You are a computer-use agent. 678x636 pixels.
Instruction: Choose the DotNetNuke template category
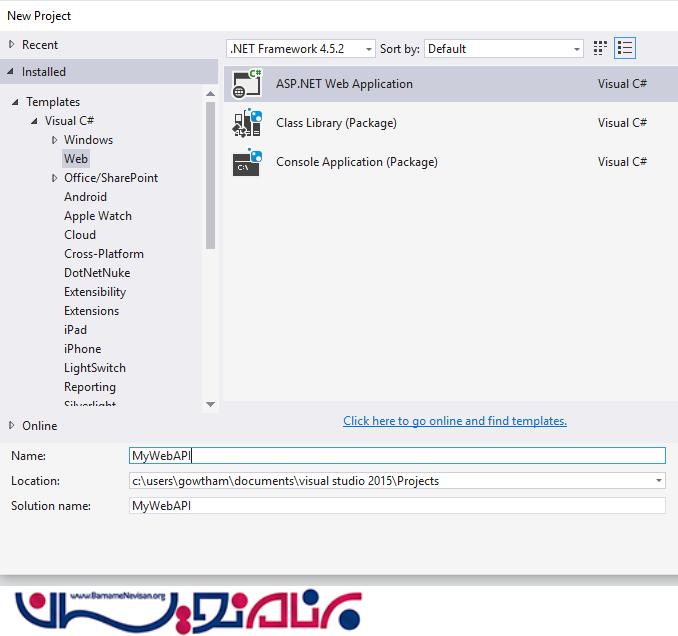97,273
